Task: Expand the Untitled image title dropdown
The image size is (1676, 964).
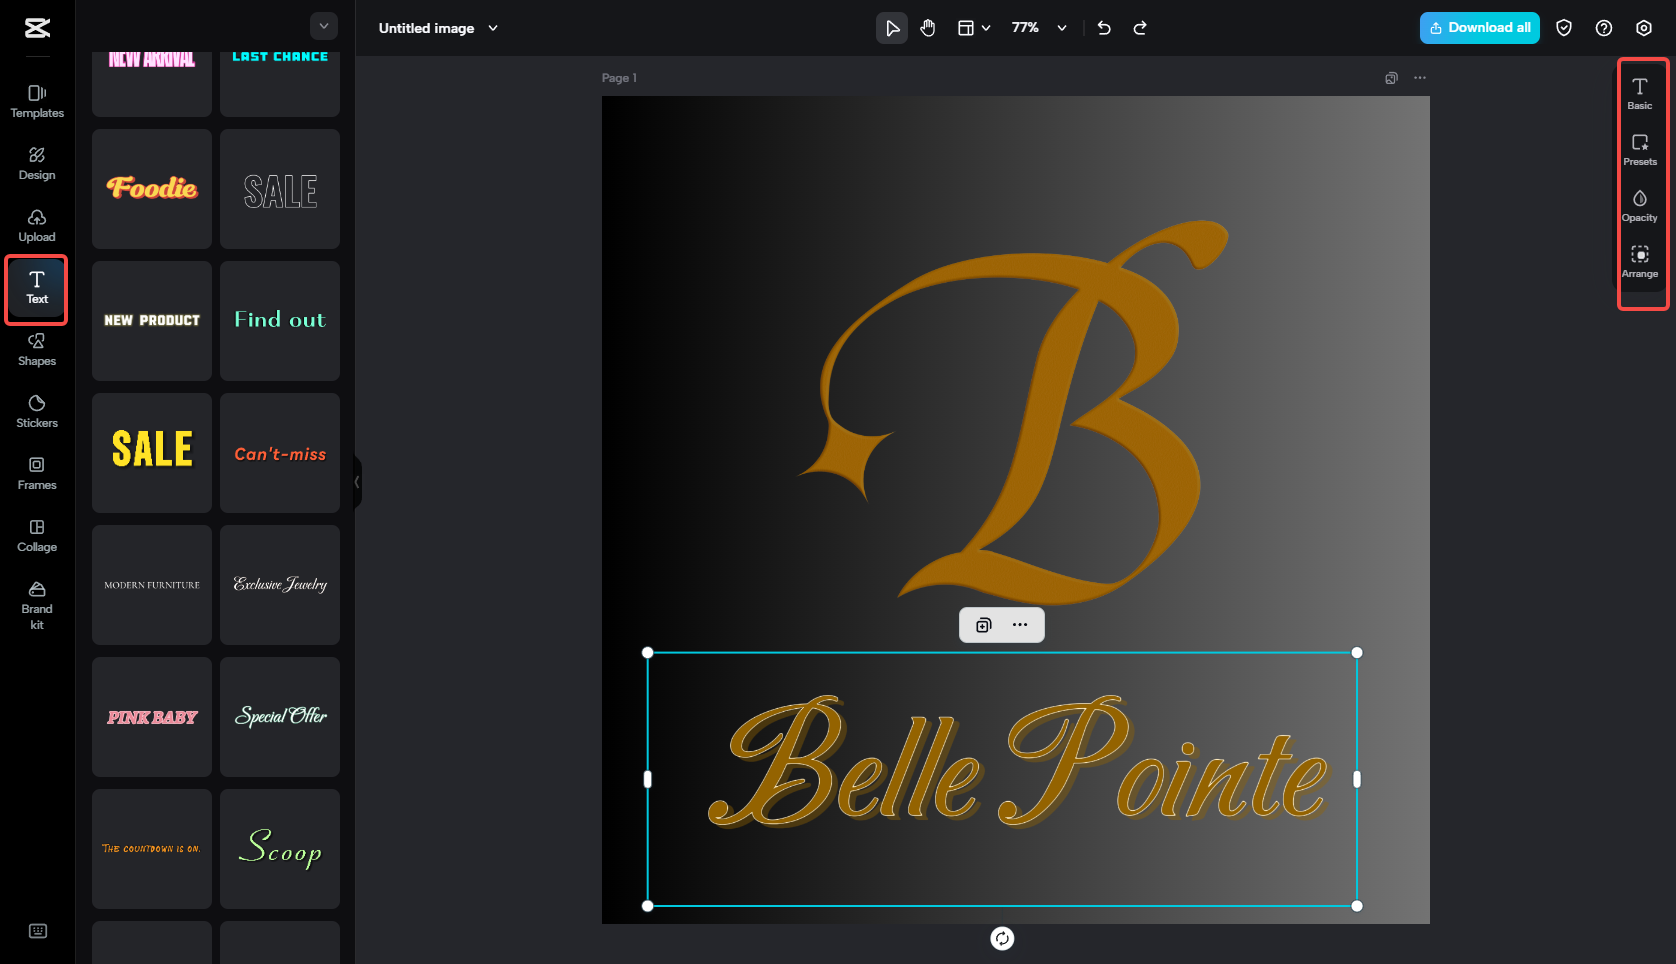Action: 492,28
